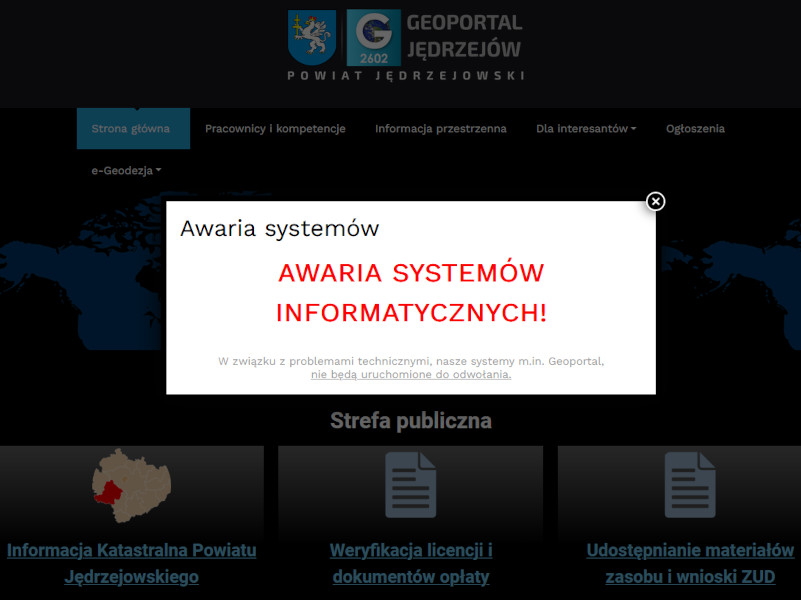Click the Strefa publiczna heading
This screenshot has height=600, width=801.
point(411,421)
